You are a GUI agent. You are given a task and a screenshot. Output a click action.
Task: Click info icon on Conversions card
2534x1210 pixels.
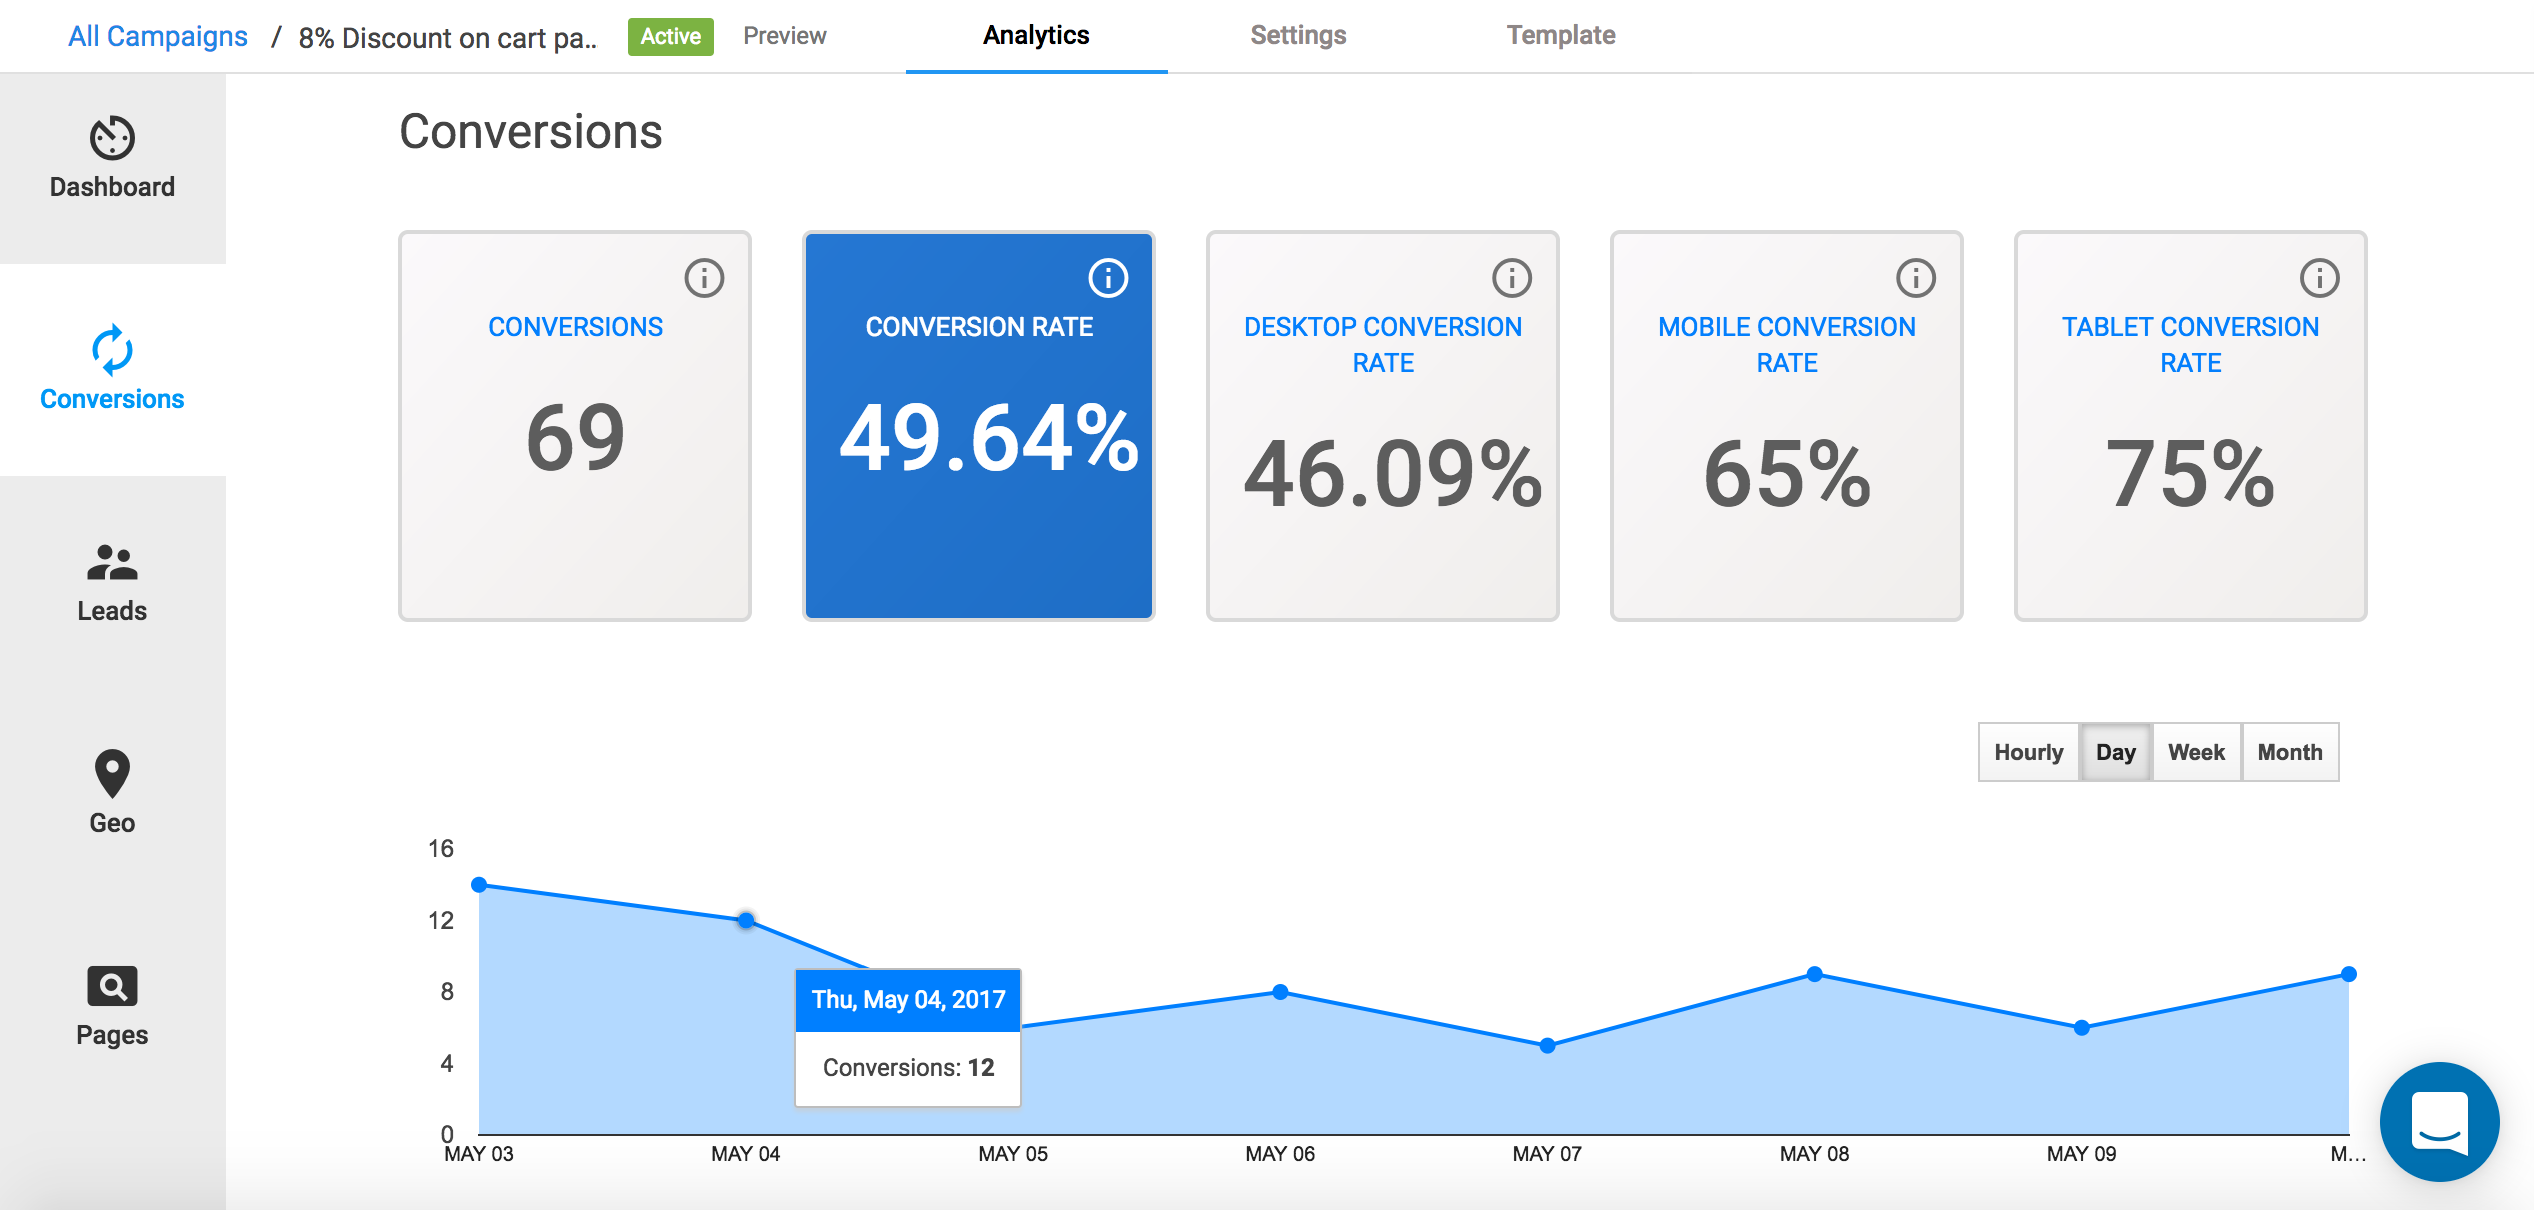pyautogui.click(x=704, y=278)
